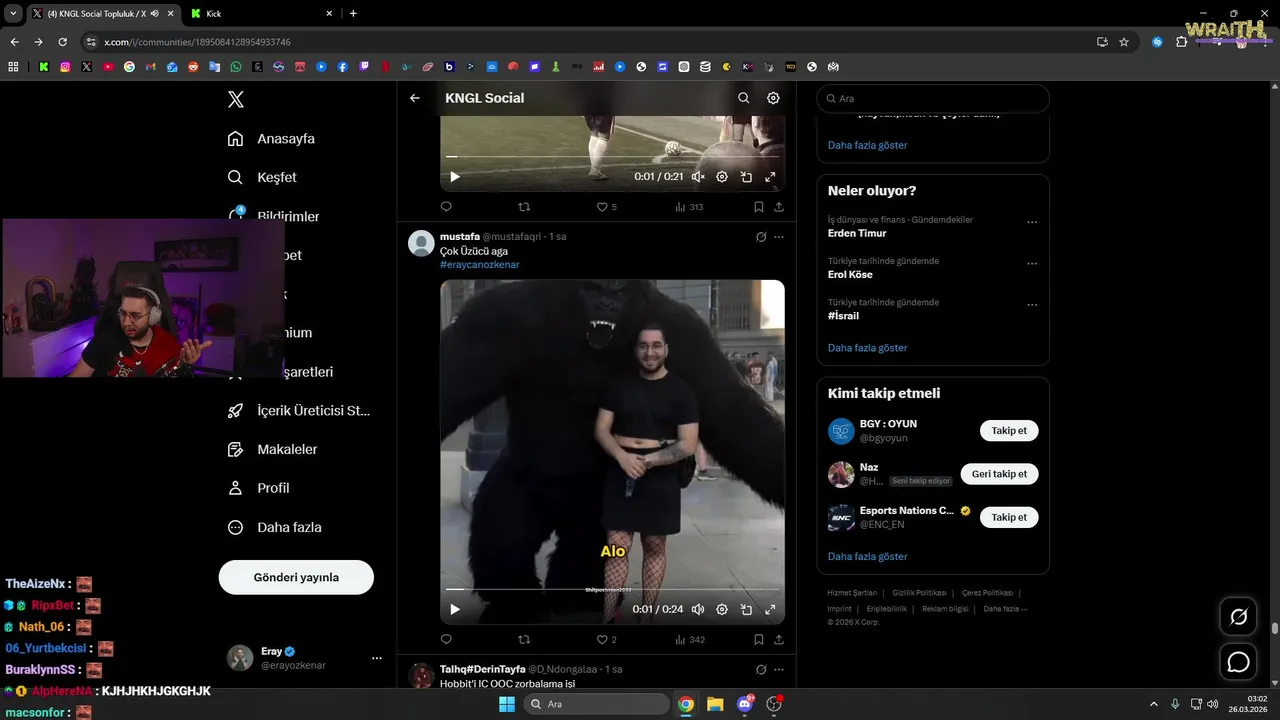View analytics showing 313 views
The height and width of the screenshot is (720, 1280).
click(x=690, y=207)
